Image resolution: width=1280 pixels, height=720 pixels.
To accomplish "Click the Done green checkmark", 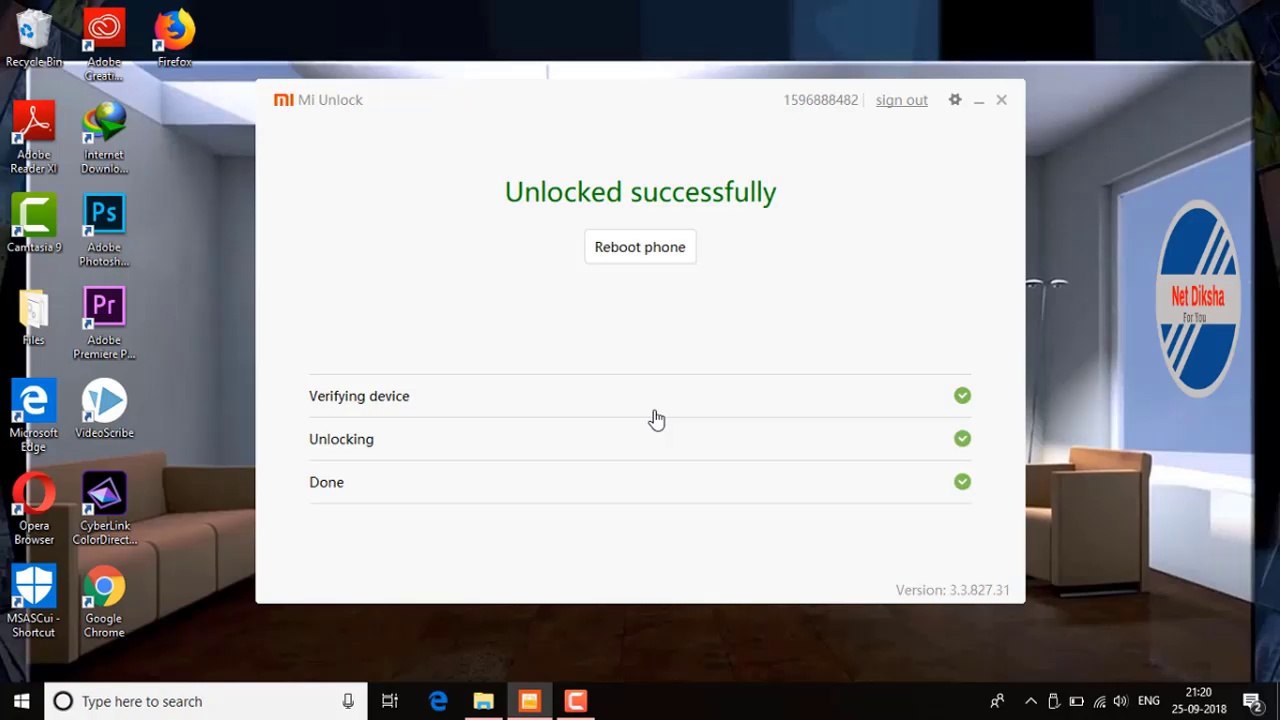I will point(962,482).
